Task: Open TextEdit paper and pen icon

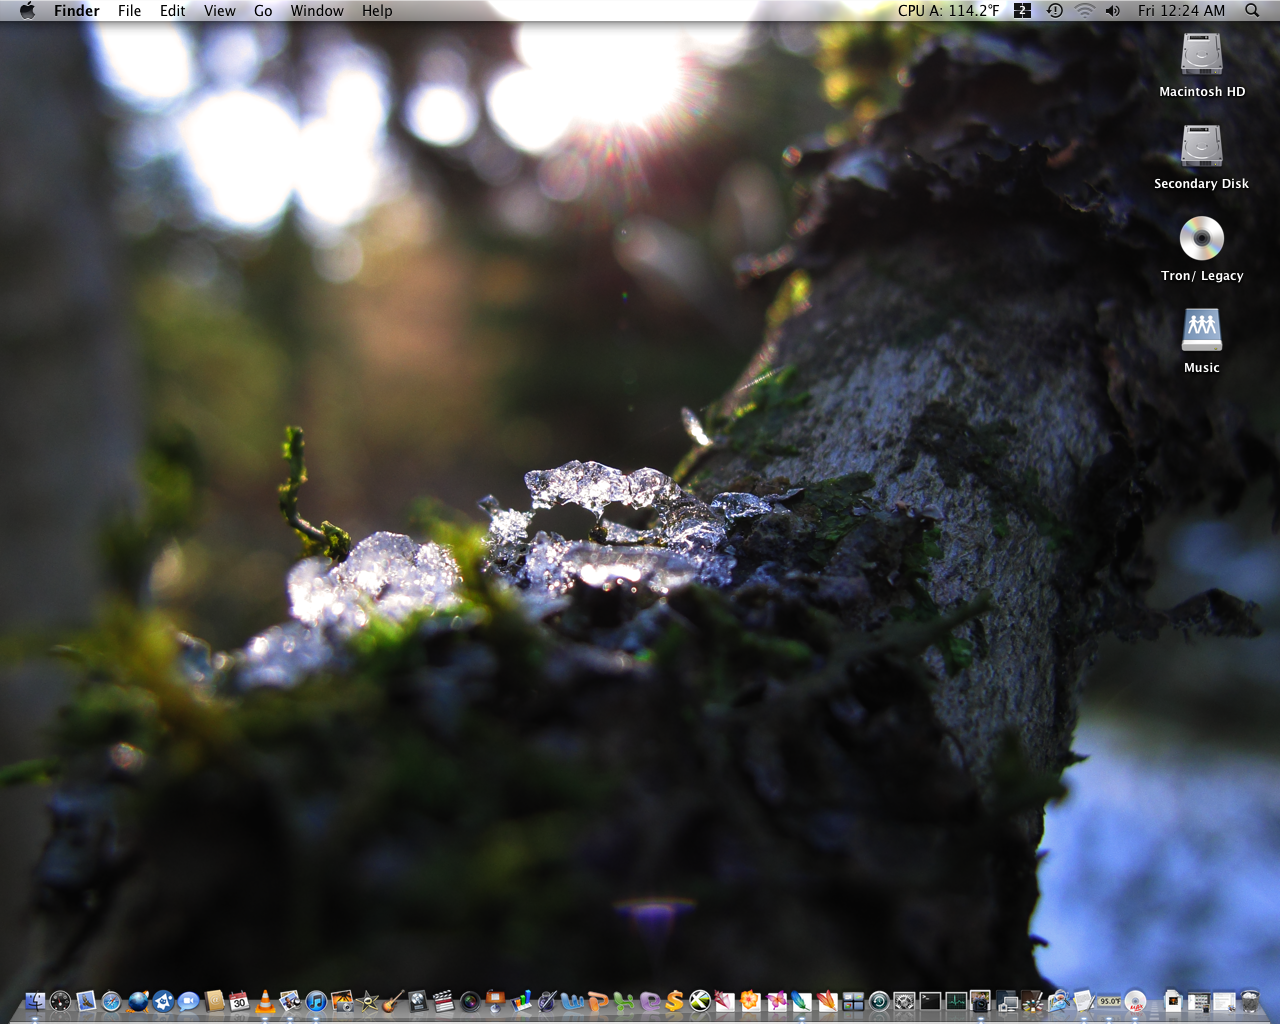Action: pos(1084,1001)
